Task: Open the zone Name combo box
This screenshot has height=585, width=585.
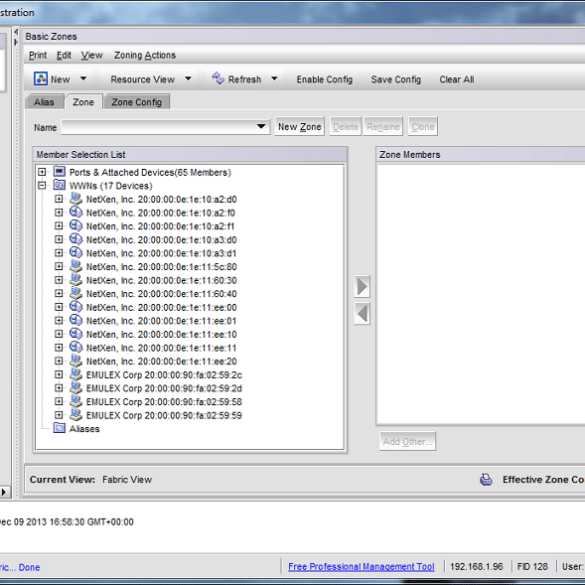Action: (x=165, y=127)
